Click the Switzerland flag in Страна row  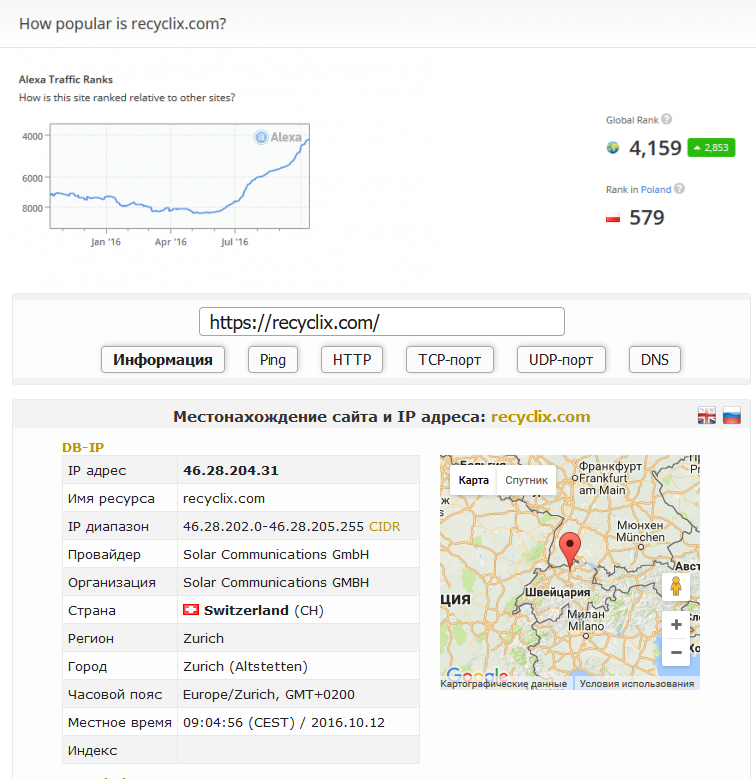tap(191, 610)
